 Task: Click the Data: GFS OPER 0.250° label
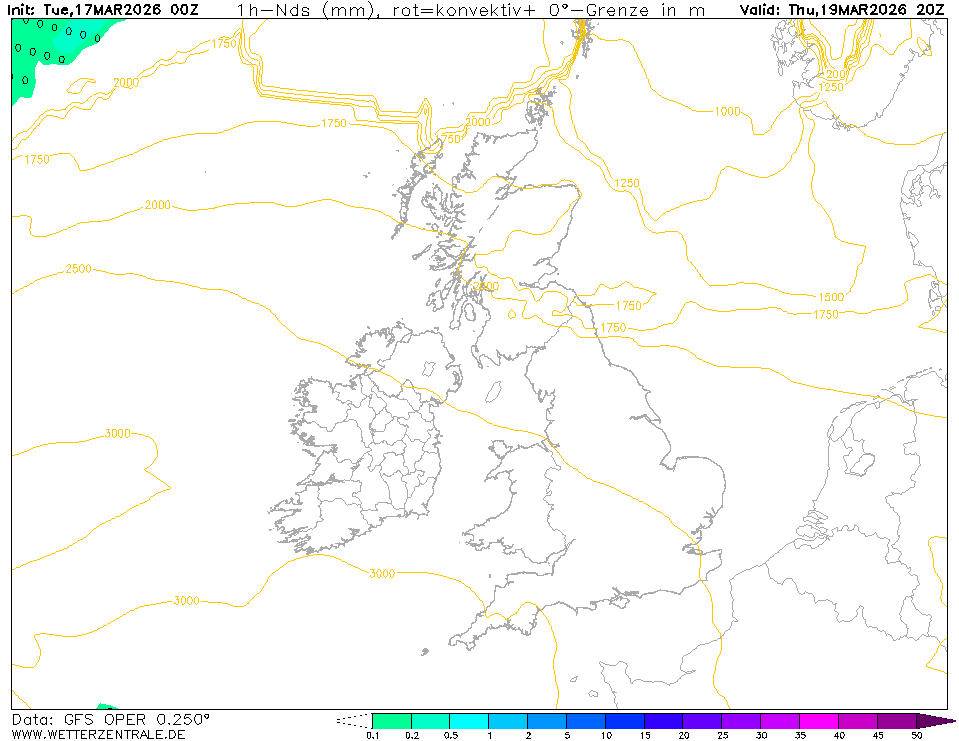coord(111,720)
